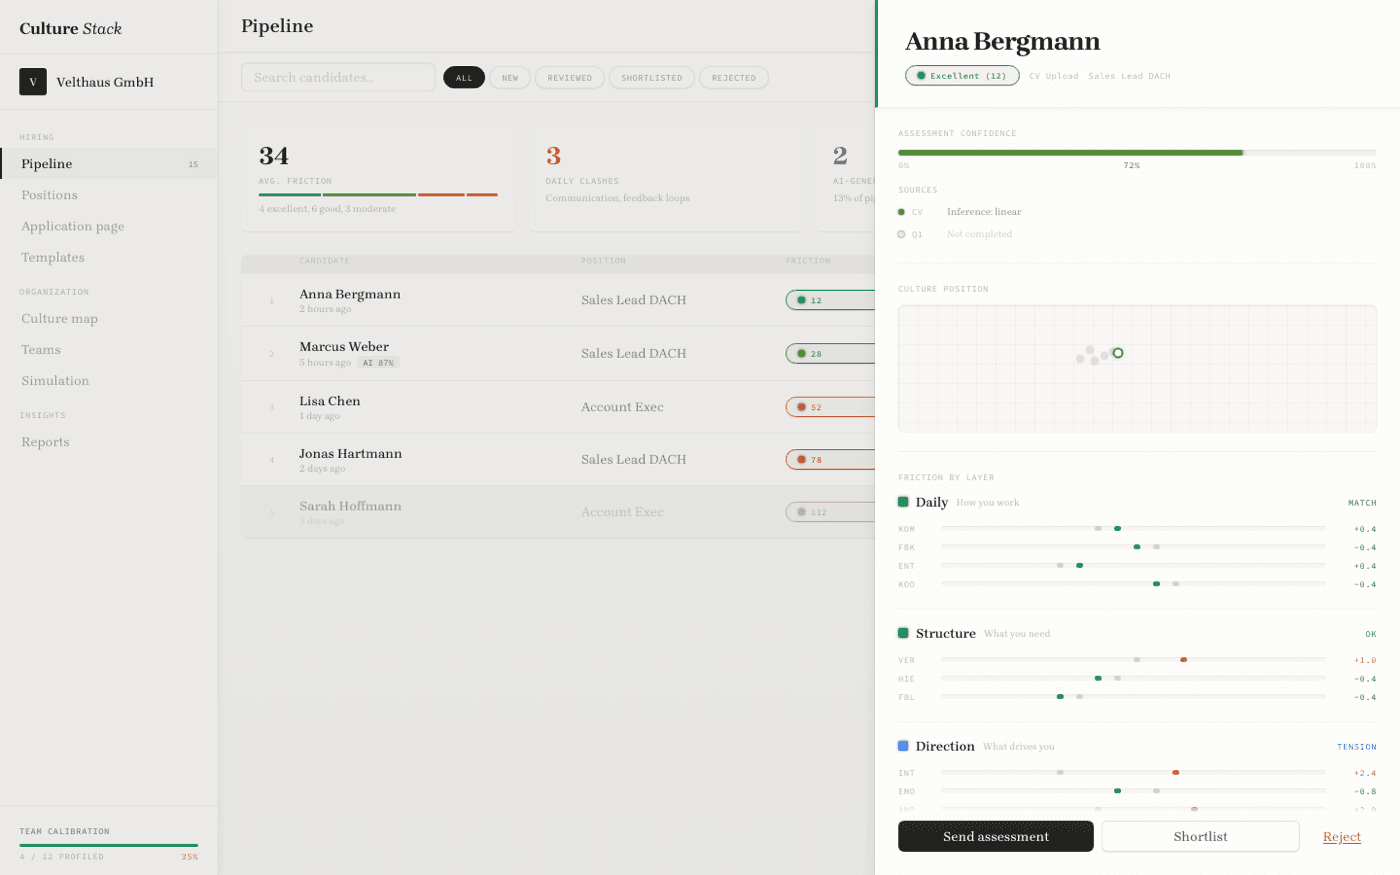Open Simulation in the sidebar
This screenshot has height=875, width=1400.
(109, 380)
